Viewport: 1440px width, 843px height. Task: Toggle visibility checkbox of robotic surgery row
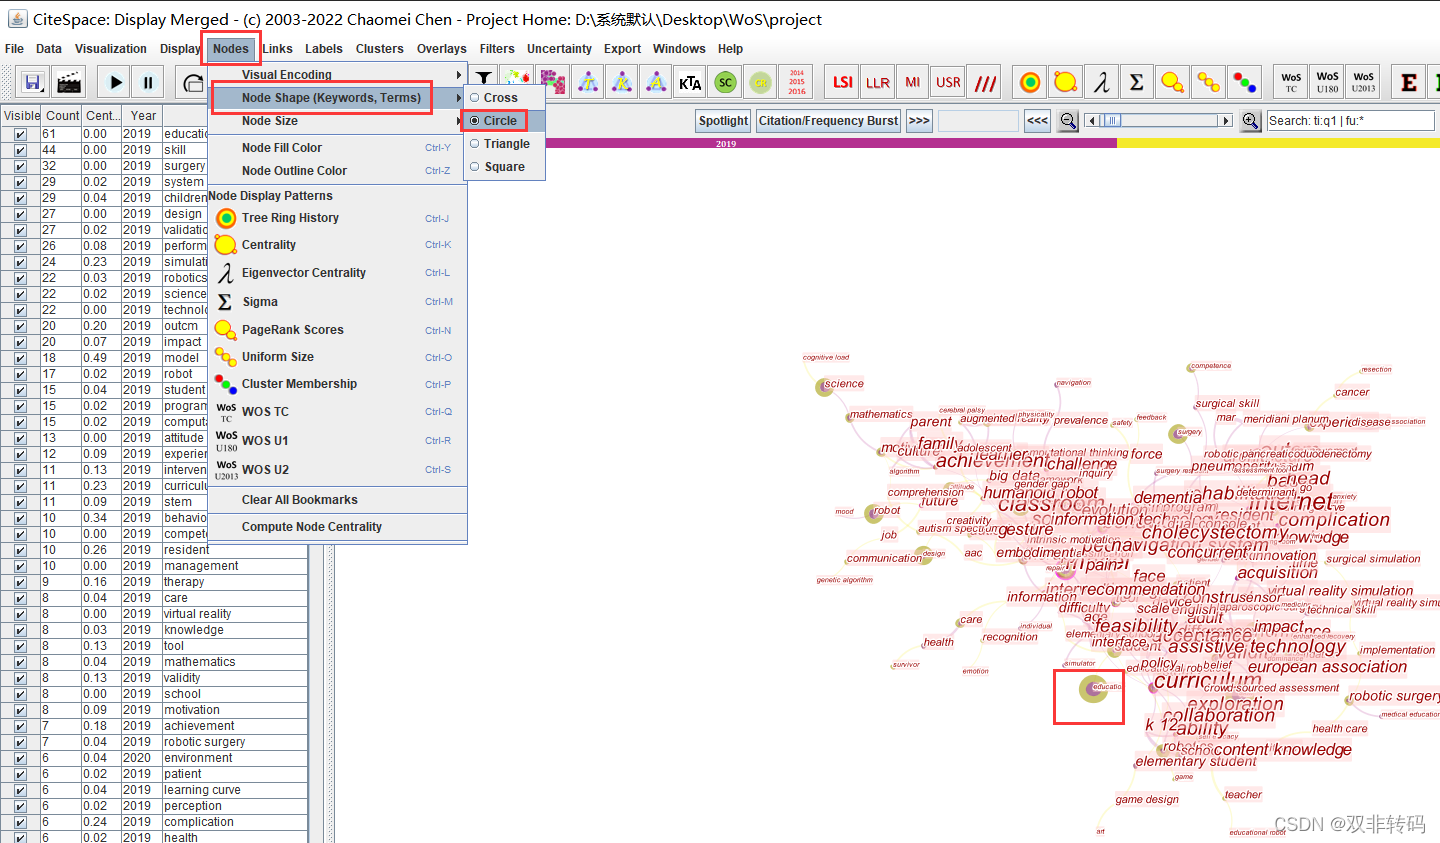20,742
